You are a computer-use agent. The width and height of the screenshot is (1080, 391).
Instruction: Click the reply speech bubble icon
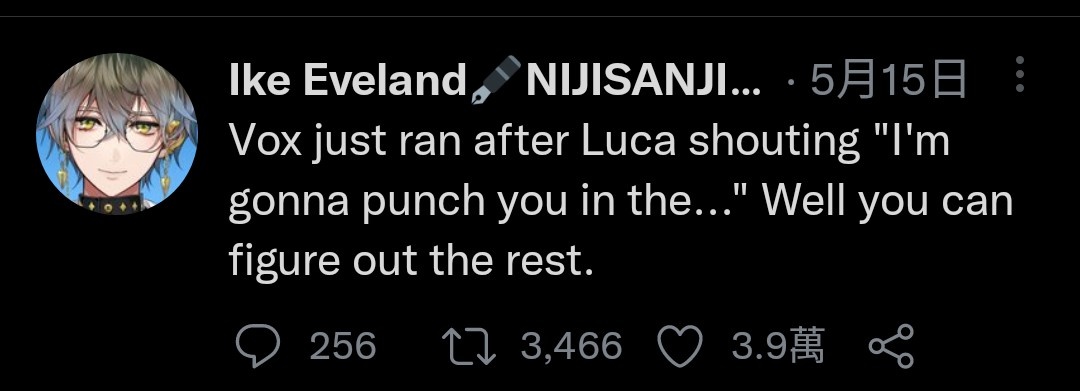click(x=258, y=346)
